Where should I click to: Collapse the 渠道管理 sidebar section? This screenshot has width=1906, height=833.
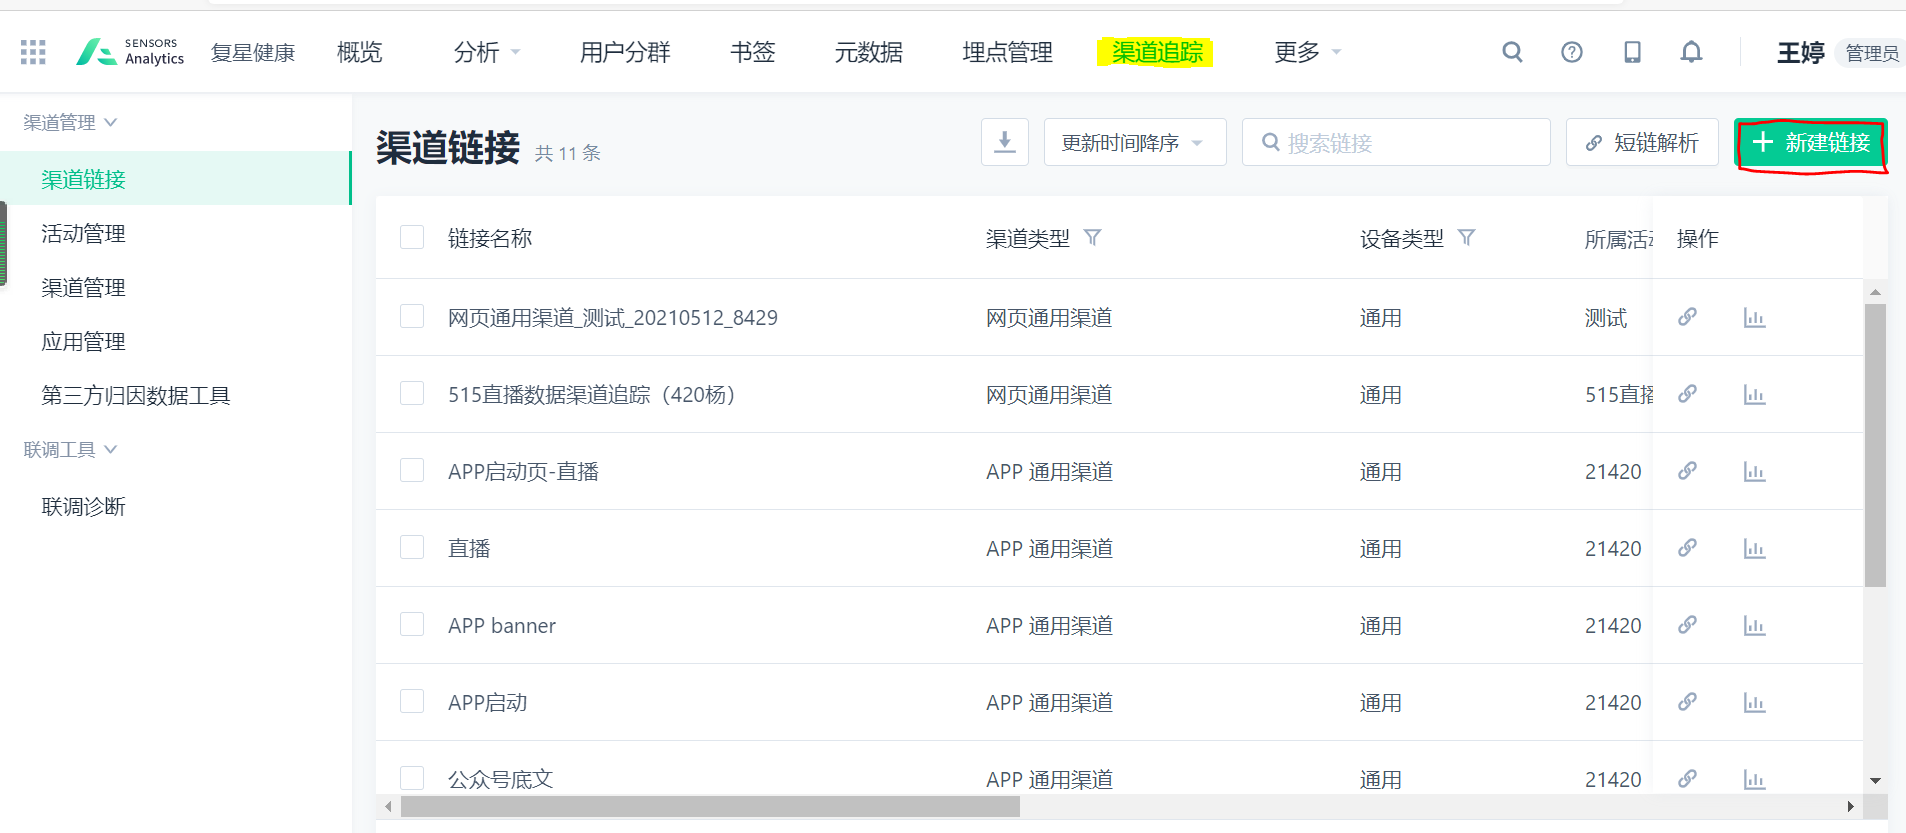[x=69, y=122]
